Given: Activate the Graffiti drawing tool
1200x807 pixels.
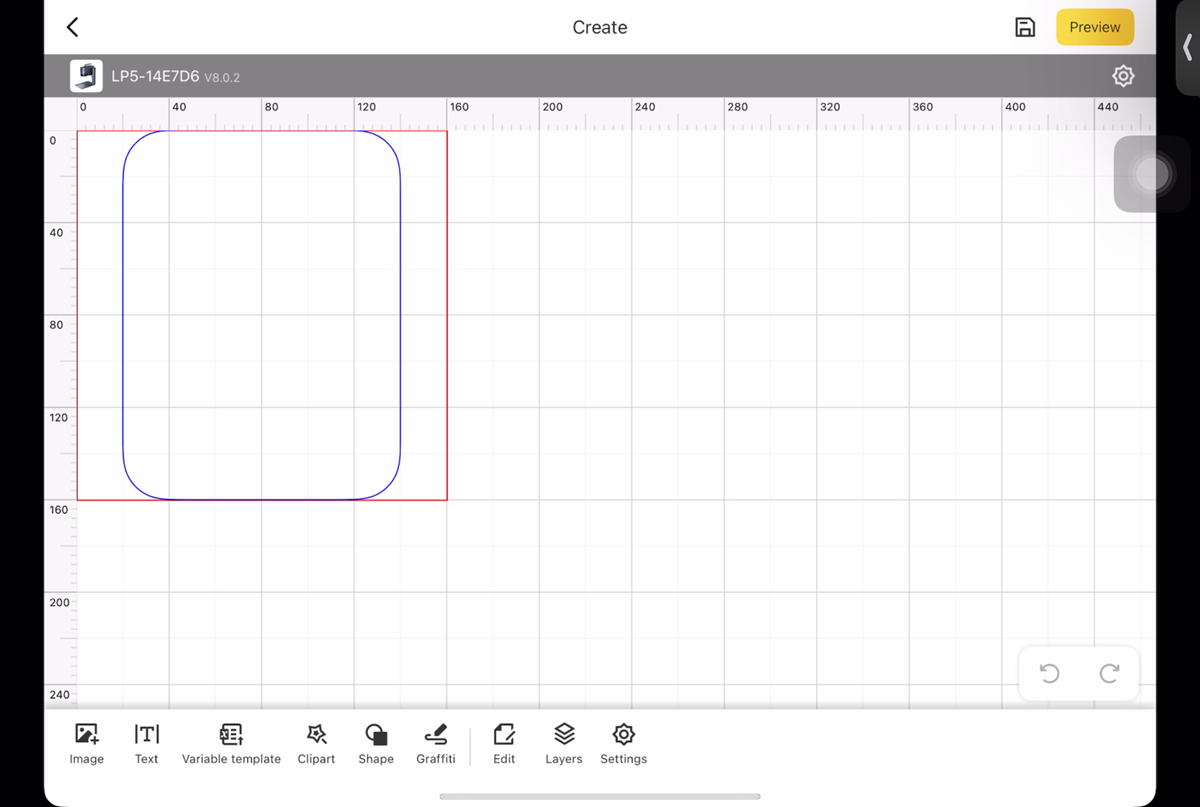Looking at the screenshot, I should pos(436,745).
